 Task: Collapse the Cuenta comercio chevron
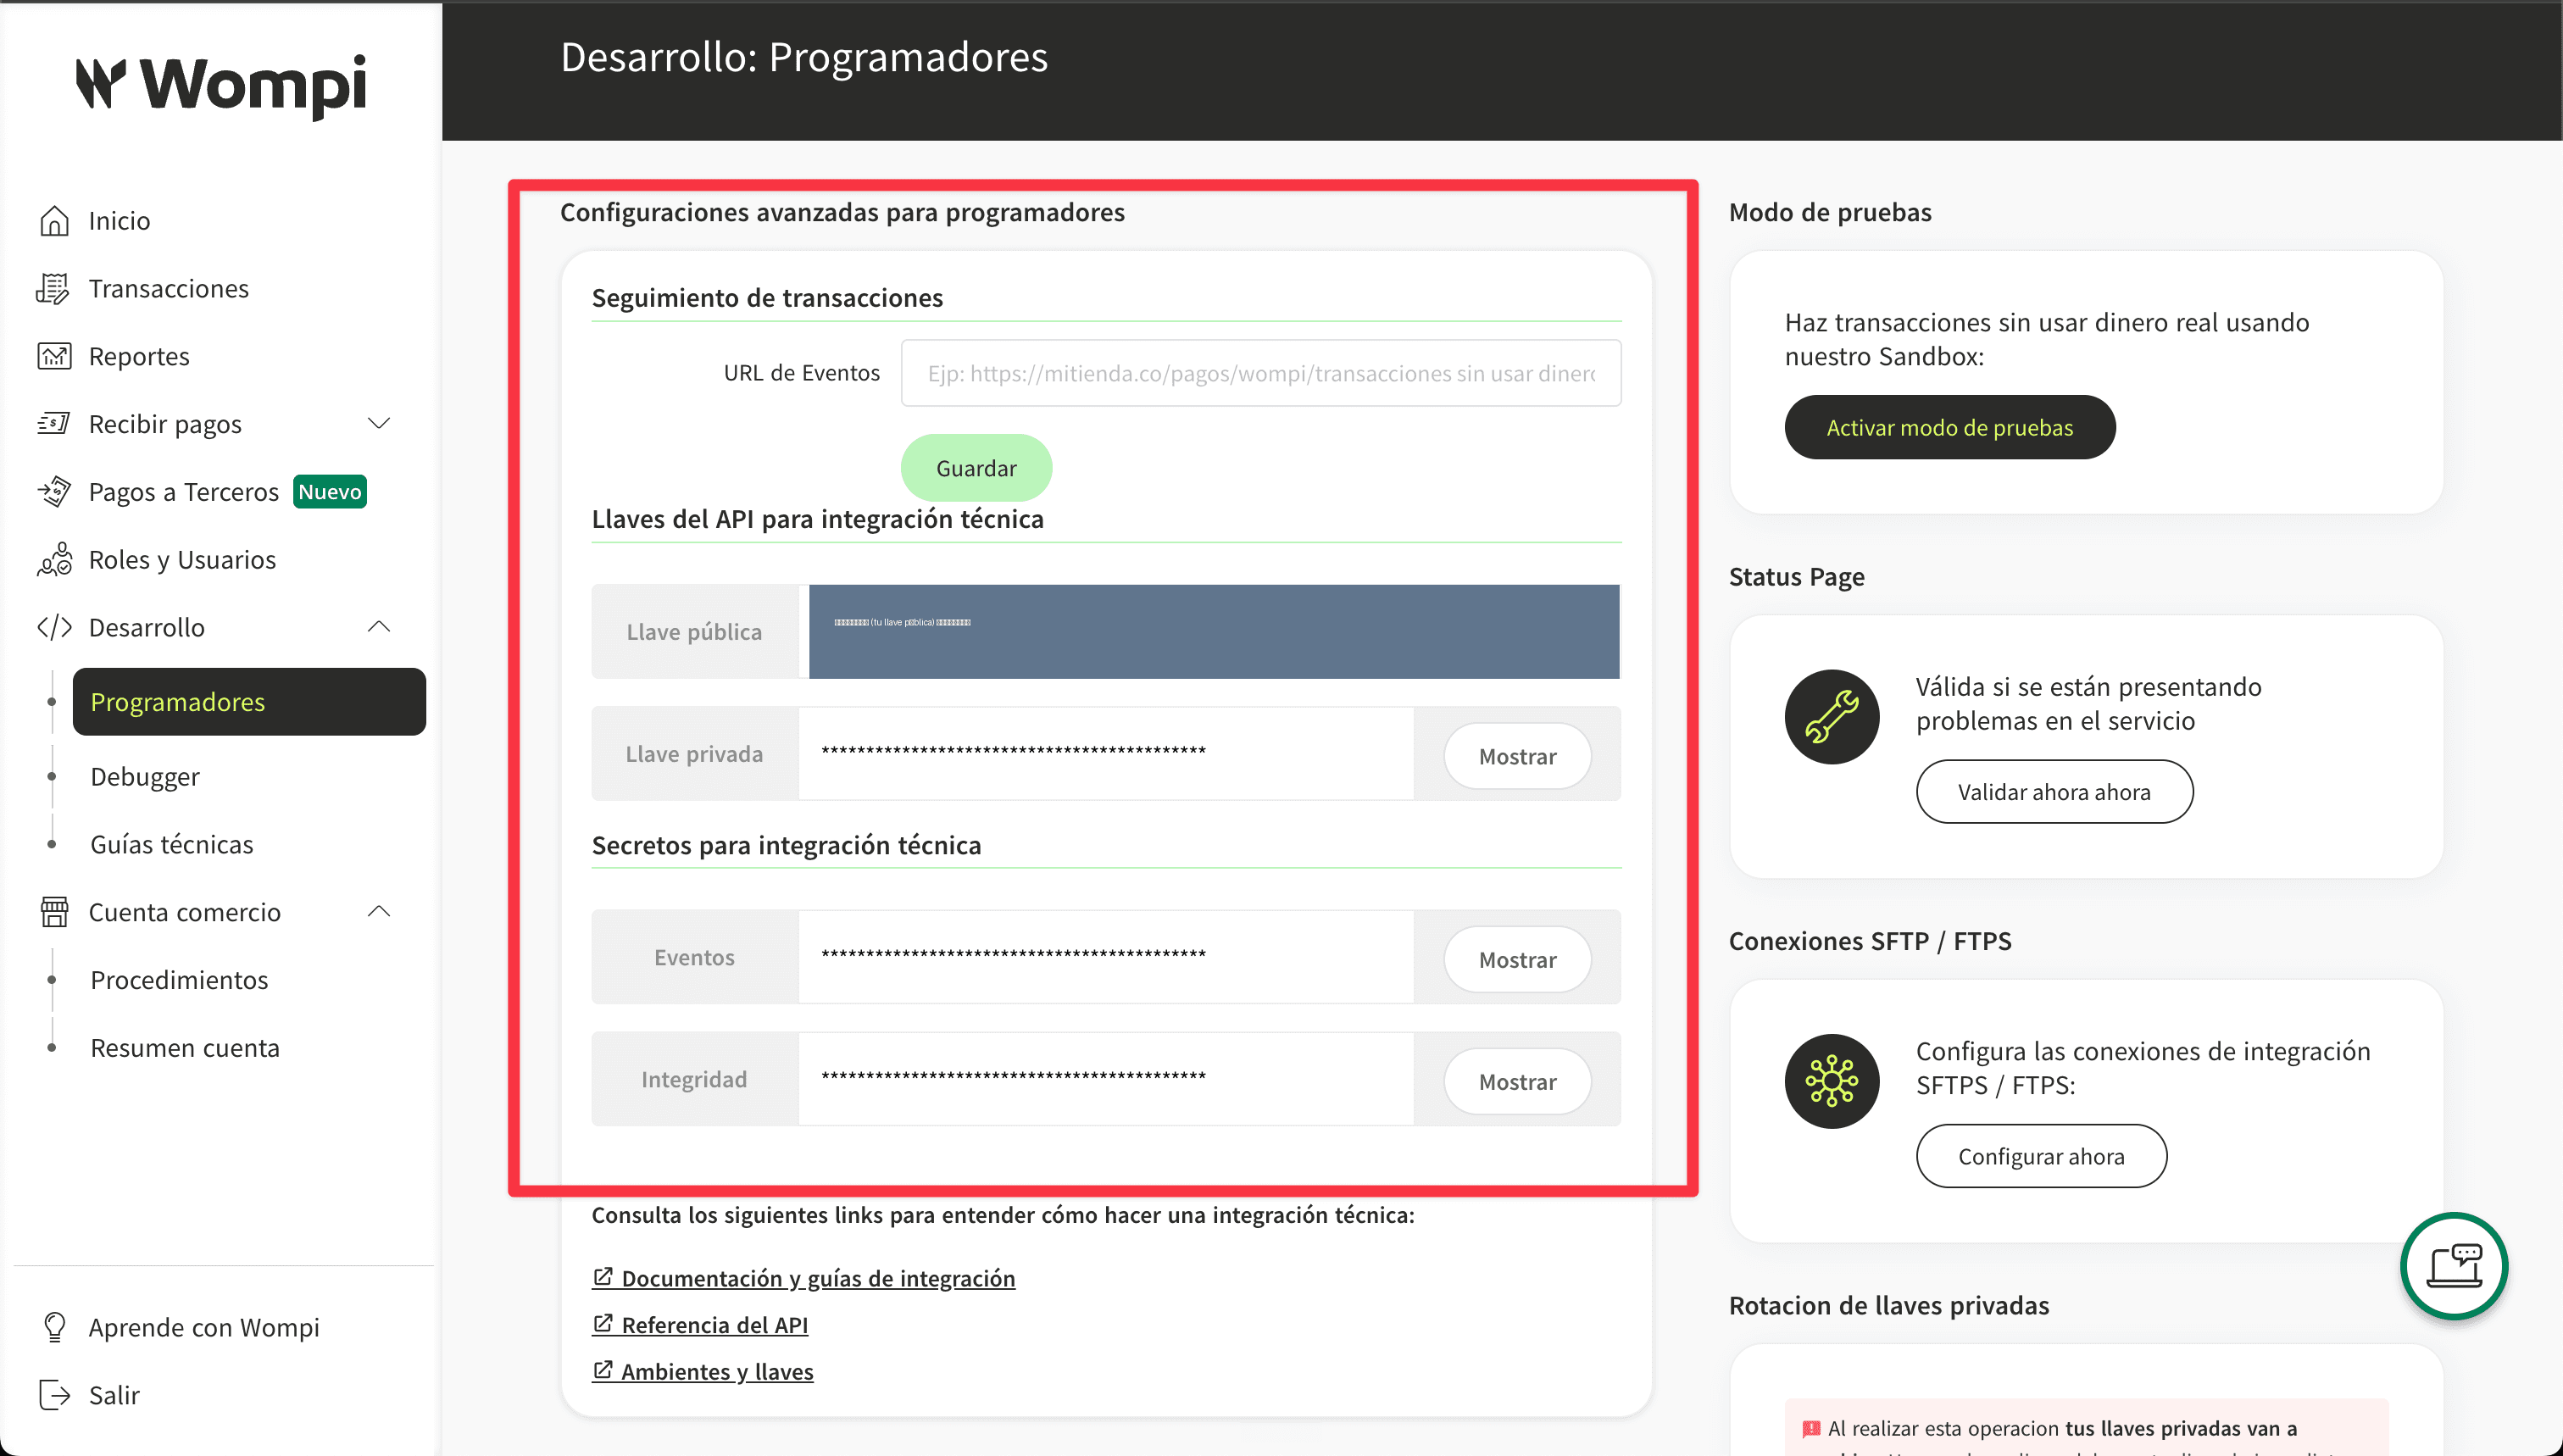click(x=378, y=912)
